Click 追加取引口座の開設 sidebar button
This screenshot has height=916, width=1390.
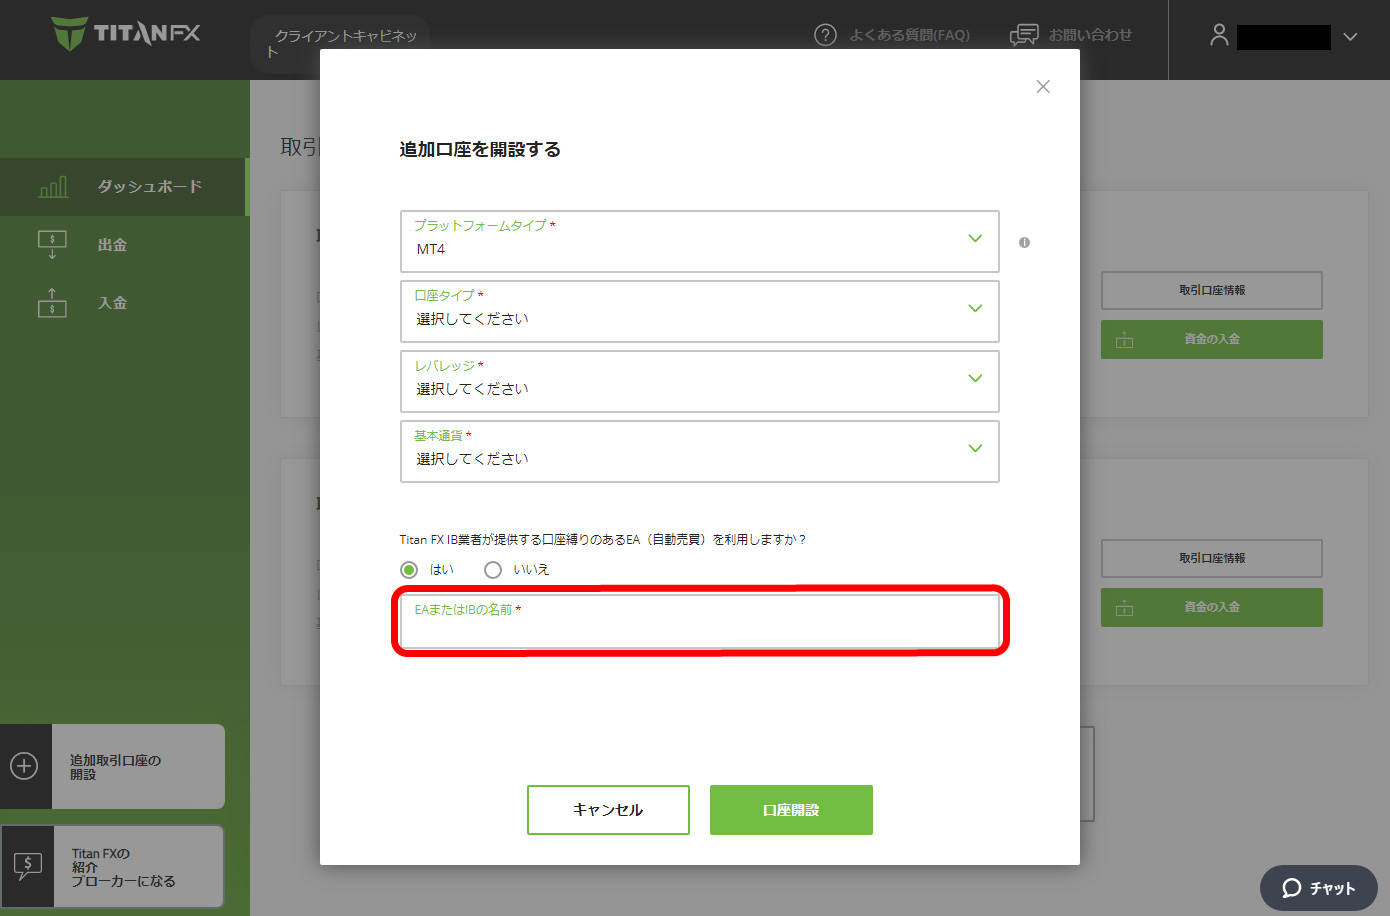click(112, 767)
